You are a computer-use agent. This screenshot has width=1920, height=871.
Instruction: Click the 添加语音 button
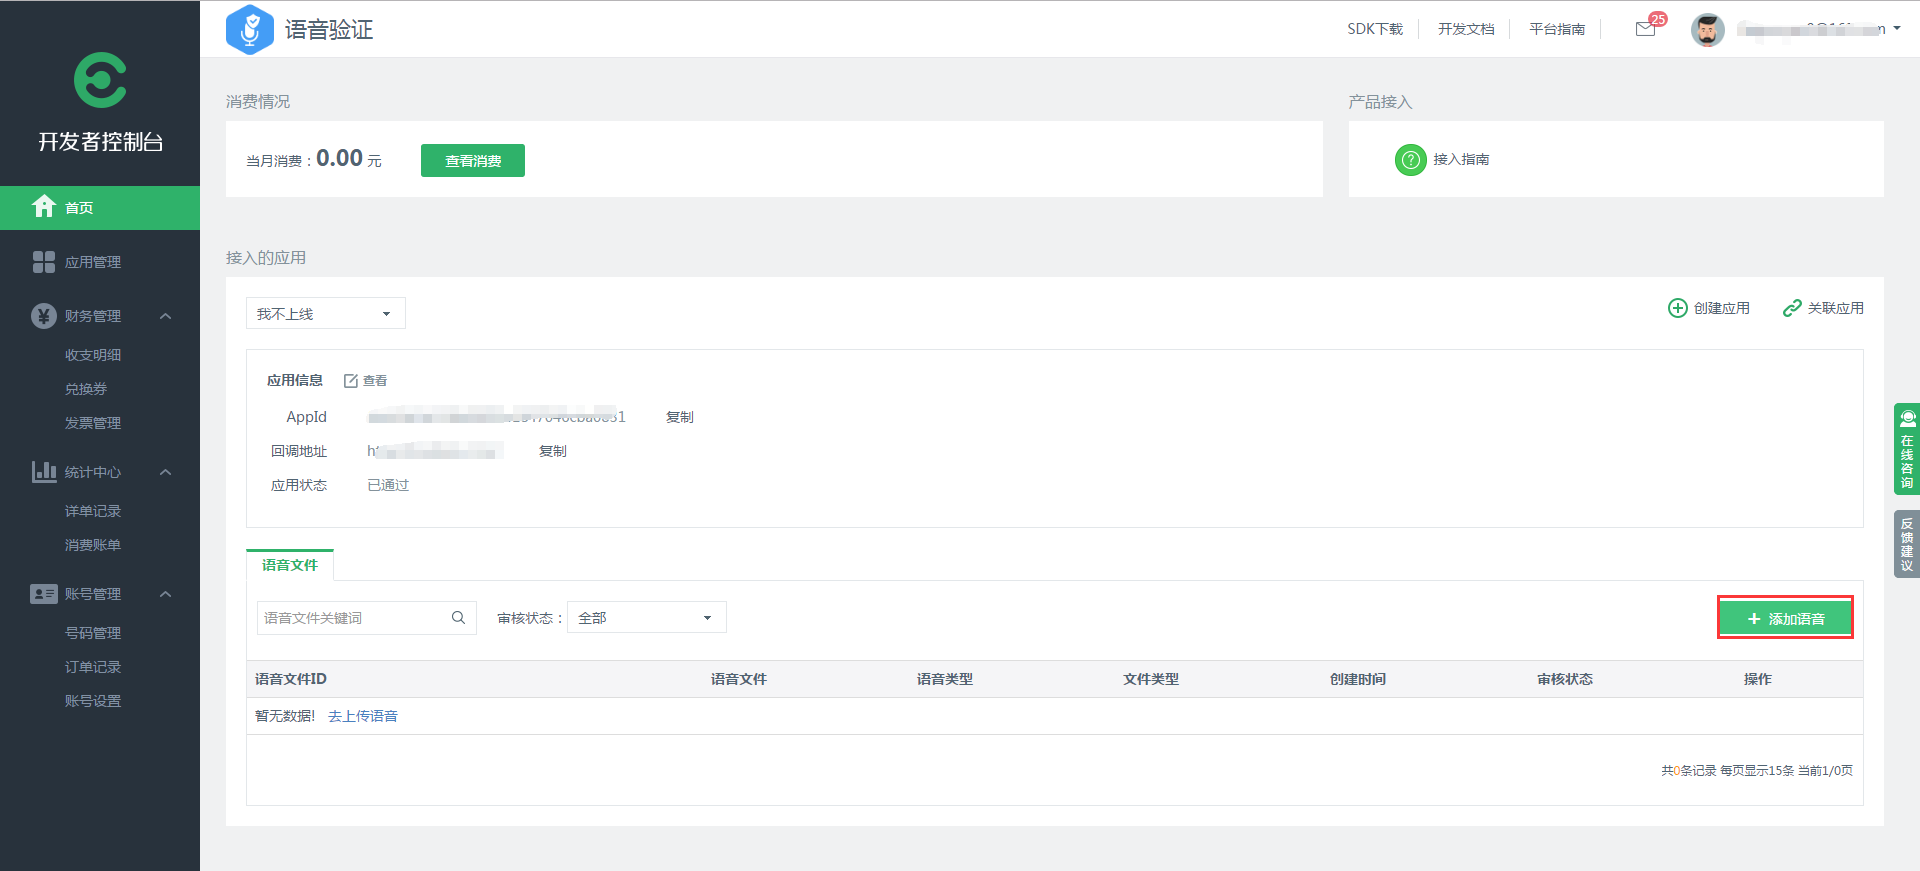1785,619
